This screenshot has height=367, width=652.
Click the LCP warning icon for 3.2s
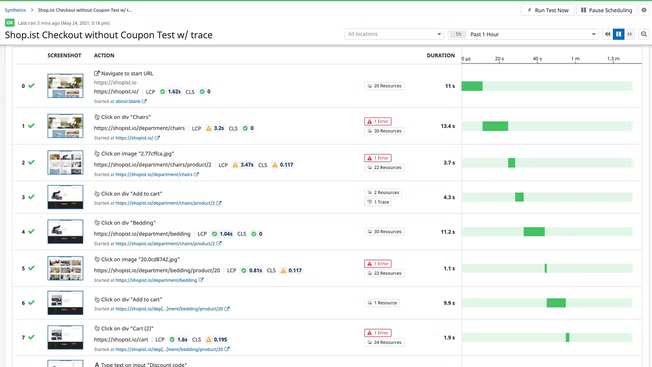209,128
